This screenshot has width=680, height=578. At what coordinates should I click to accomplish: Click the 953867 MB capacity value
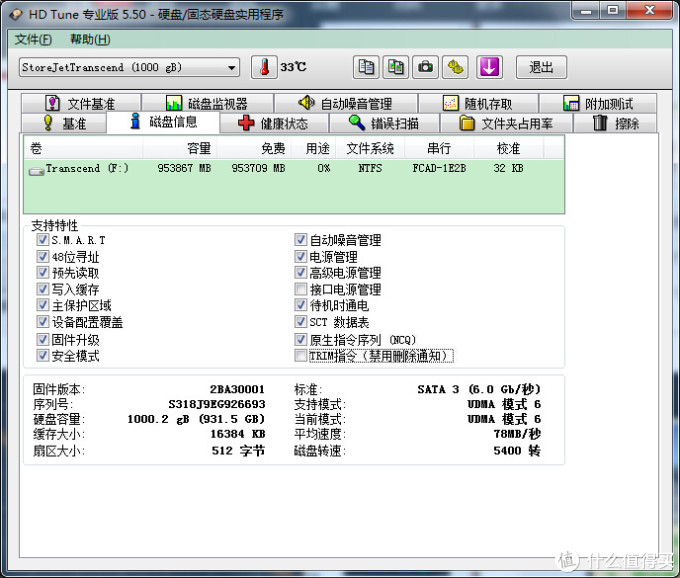click(184, 168)
